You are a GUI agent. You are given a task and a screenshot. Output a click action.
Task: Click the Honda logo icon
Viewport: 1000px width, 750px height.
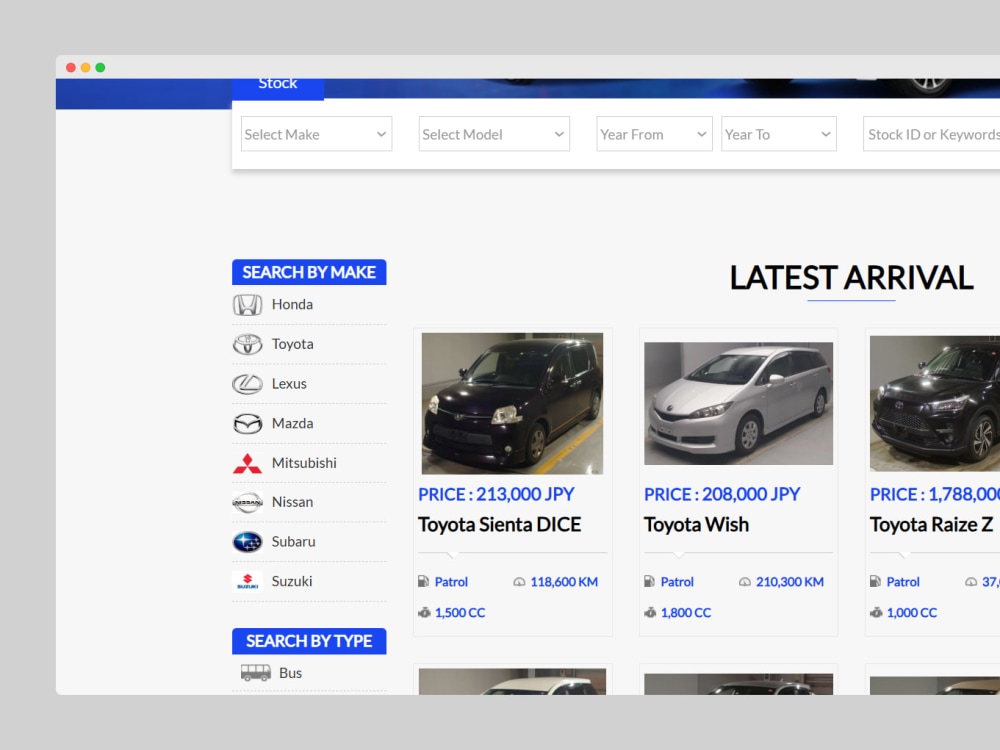click(x=247, y=305)
